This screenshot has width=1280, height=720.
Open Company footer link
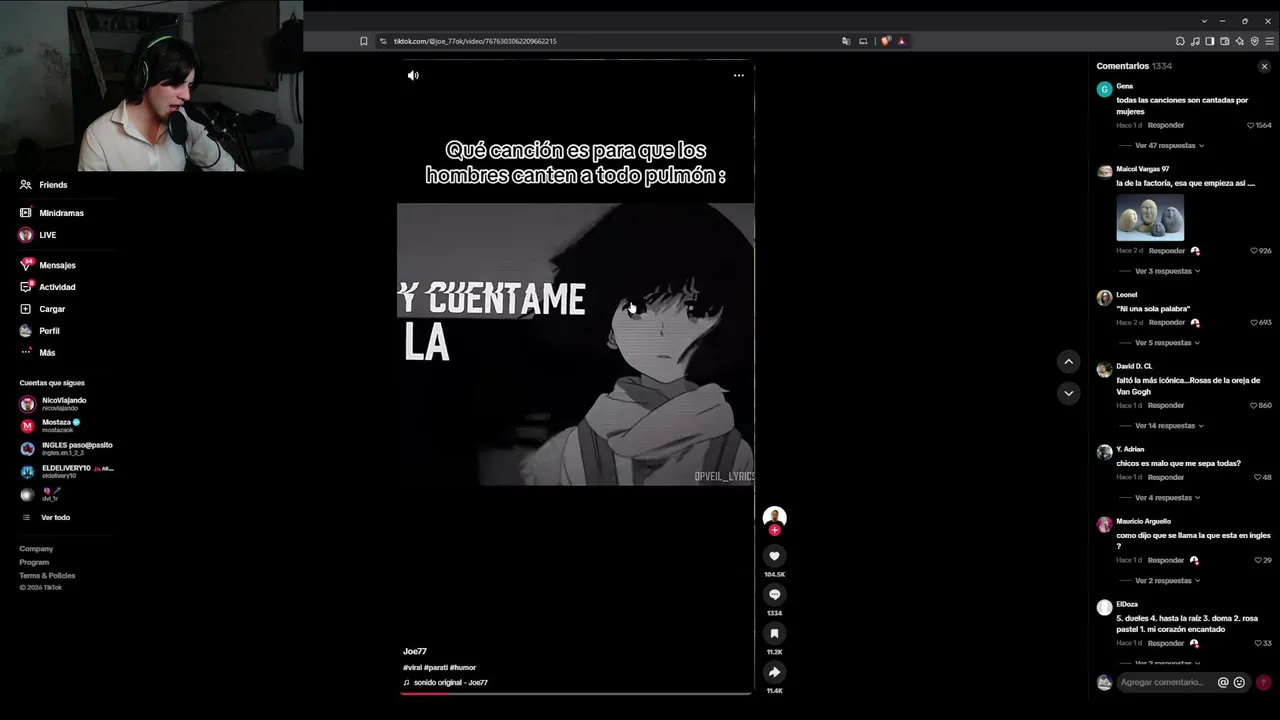coord(36,549)
